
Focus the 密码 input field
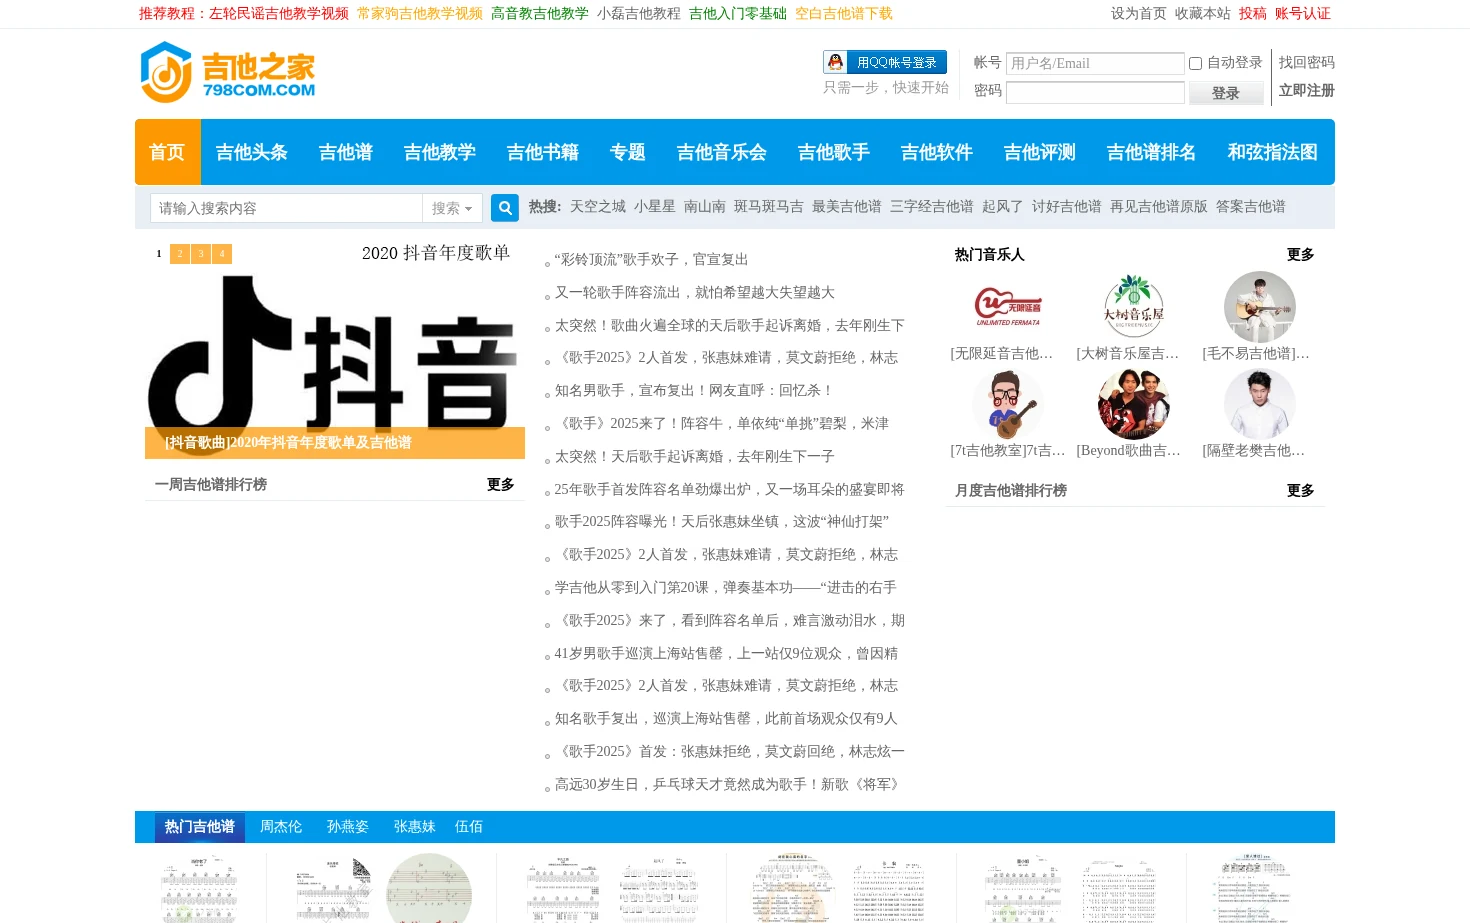coord(1095,93)
